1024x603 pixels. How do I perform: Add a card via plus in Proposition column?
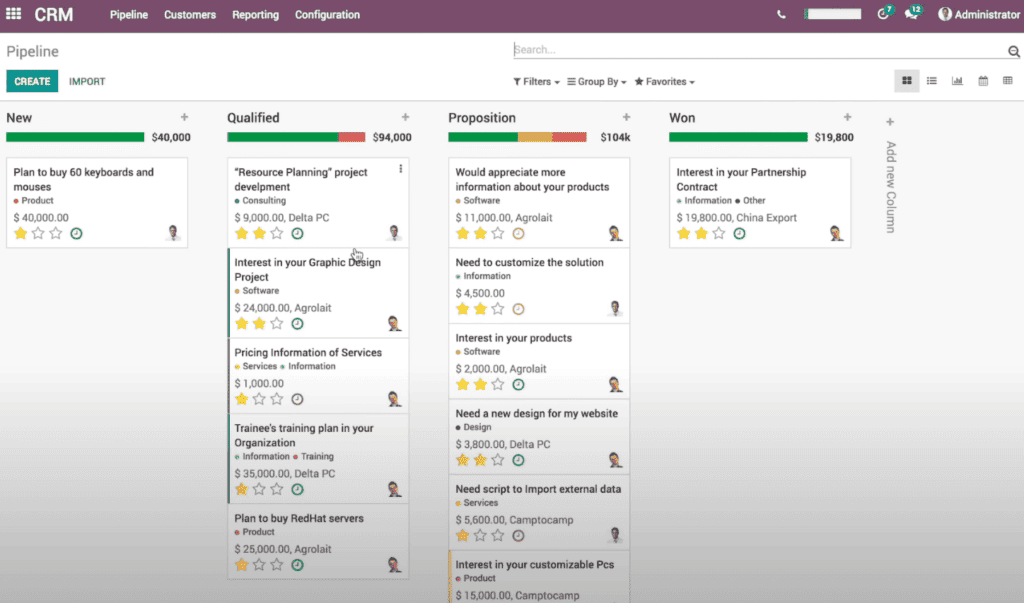click(x=626, y=117)
